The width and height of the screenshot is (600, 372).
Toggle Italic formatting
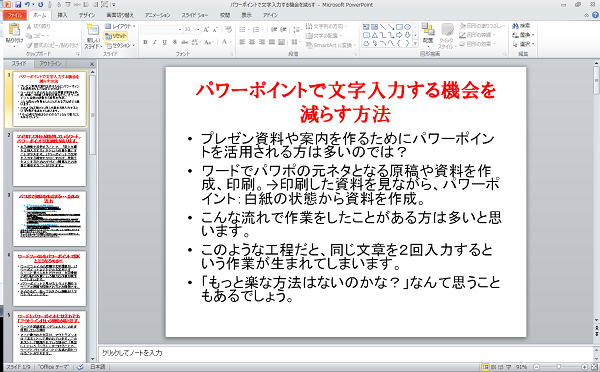pos(155,42)
